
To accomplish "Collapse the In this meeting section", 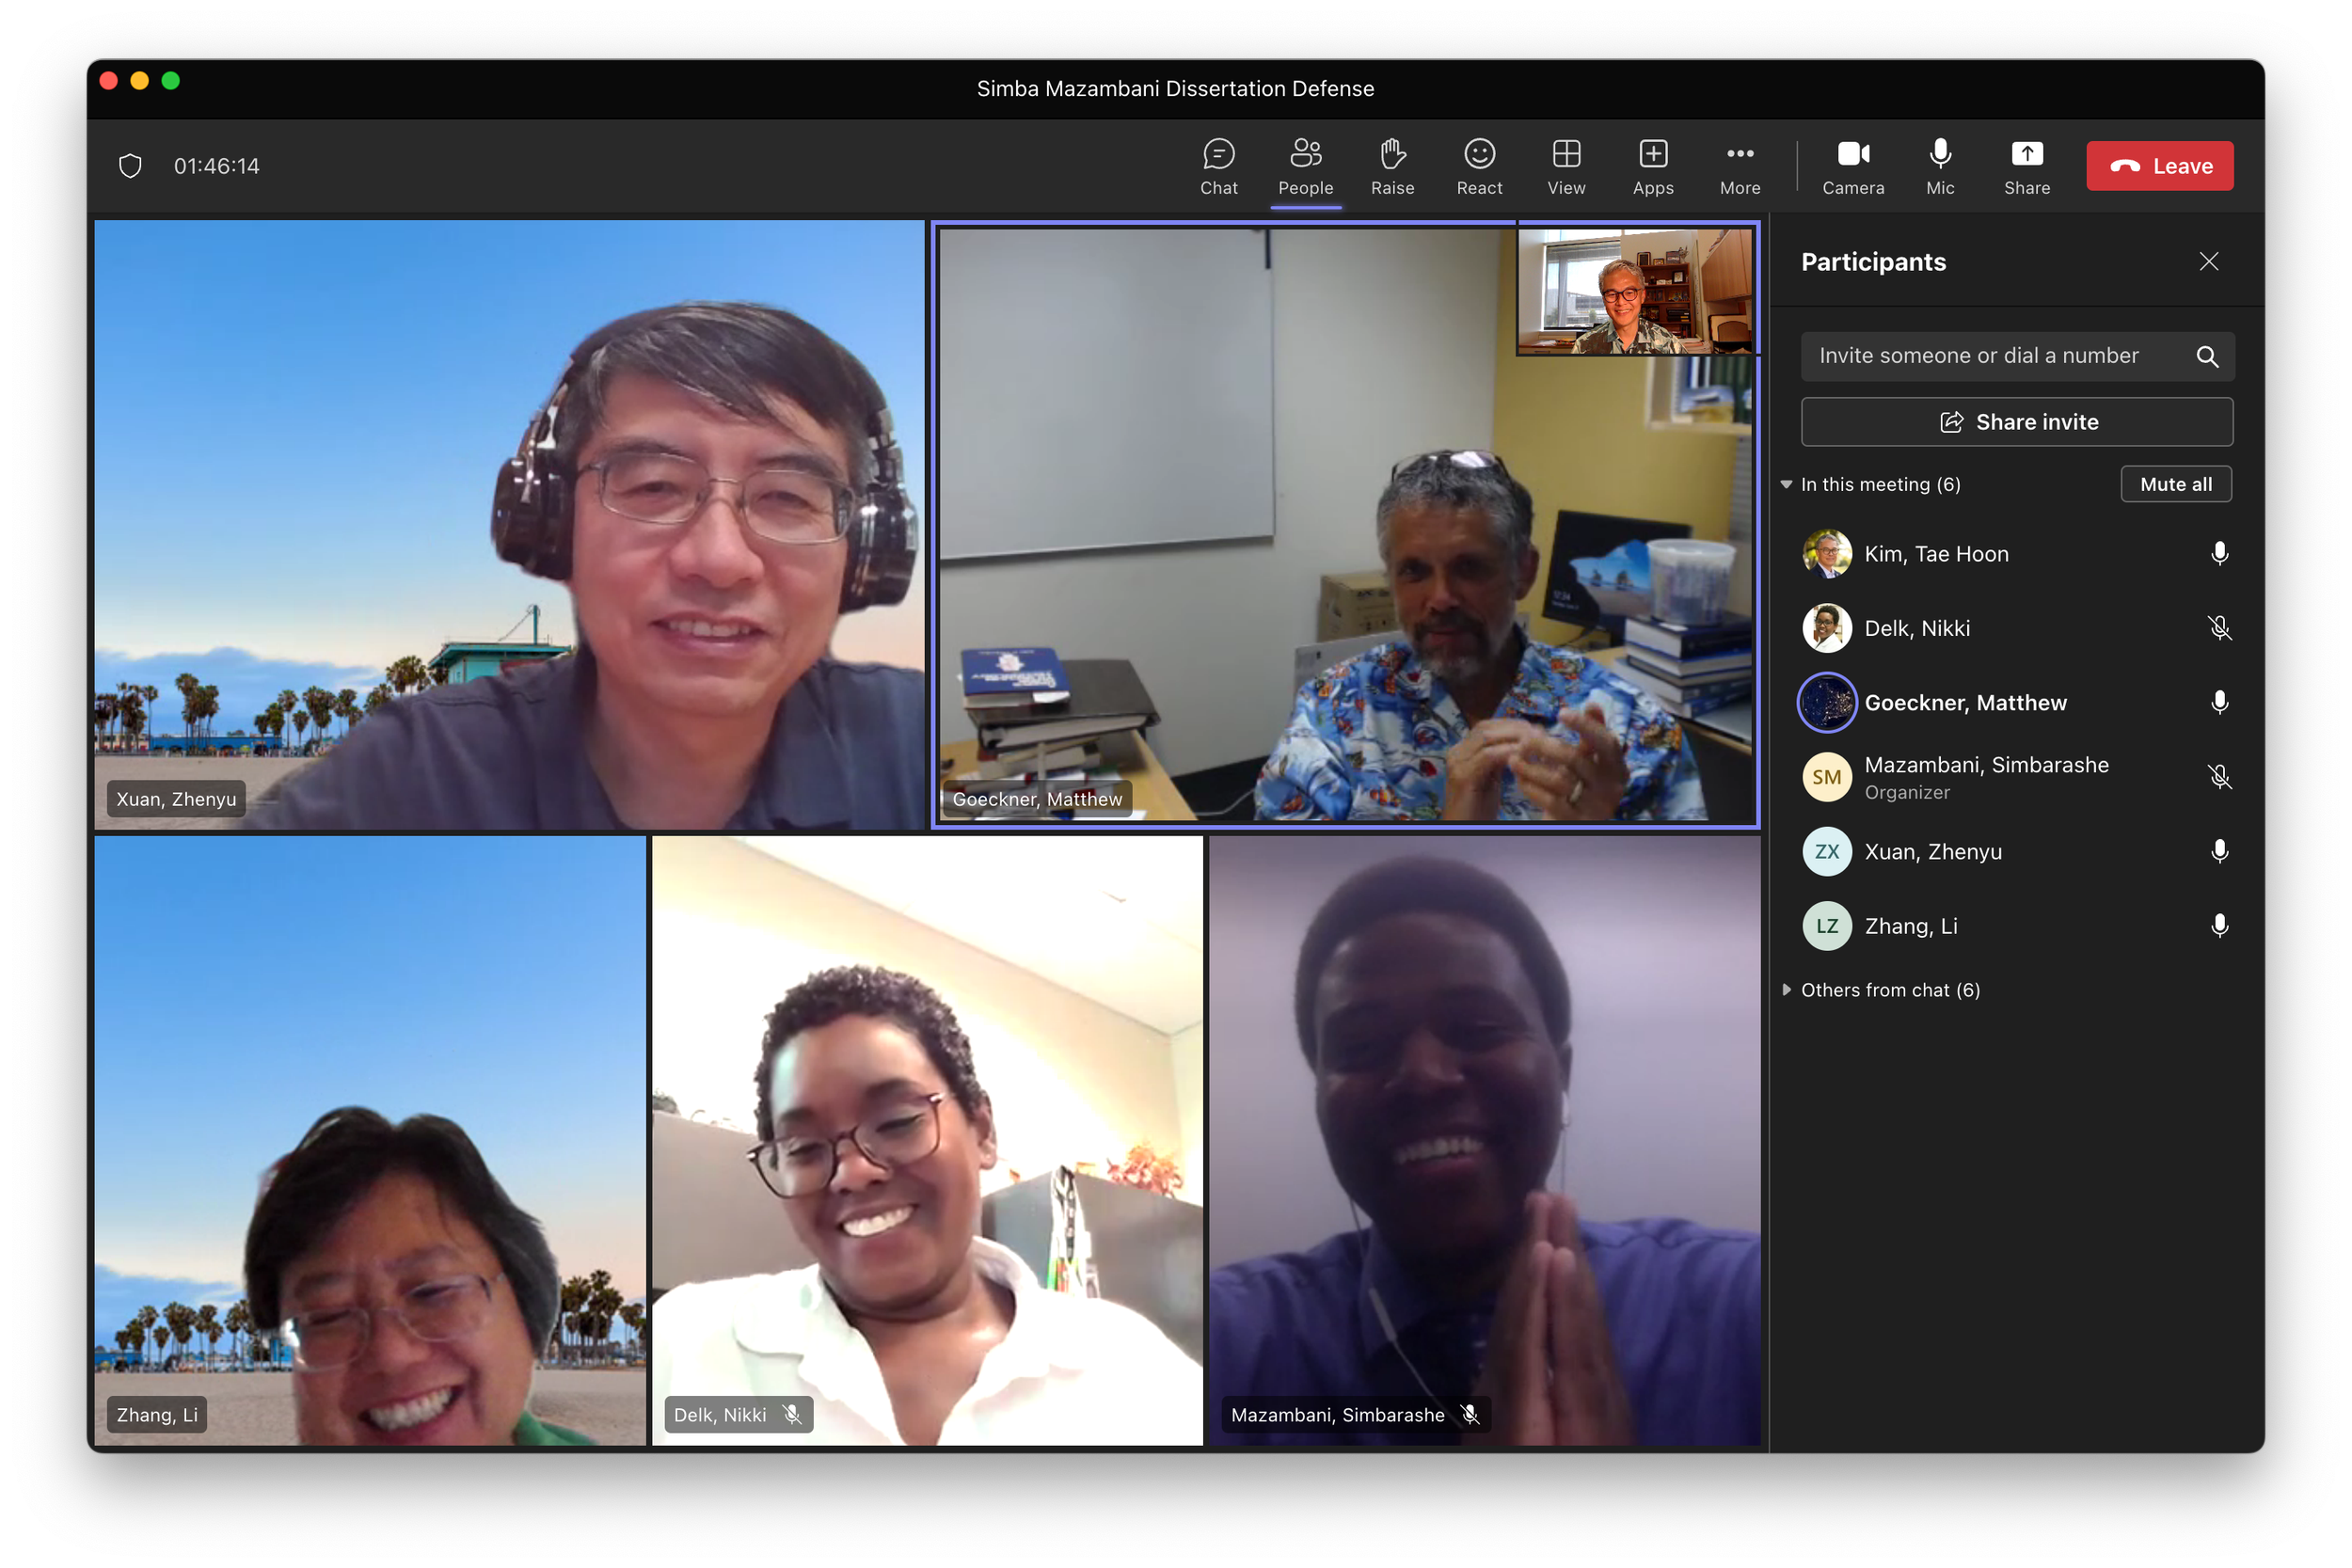I will click(1786, 484).
